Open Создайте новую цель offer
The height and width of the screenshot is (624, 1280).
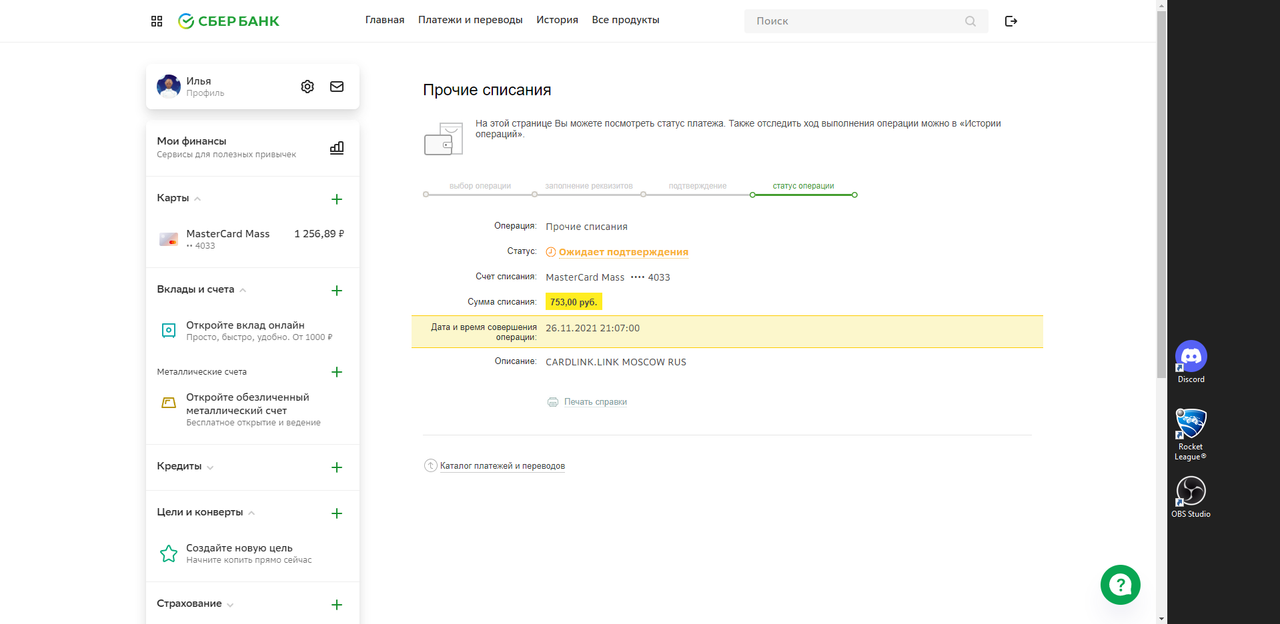[x=249, y=553]
